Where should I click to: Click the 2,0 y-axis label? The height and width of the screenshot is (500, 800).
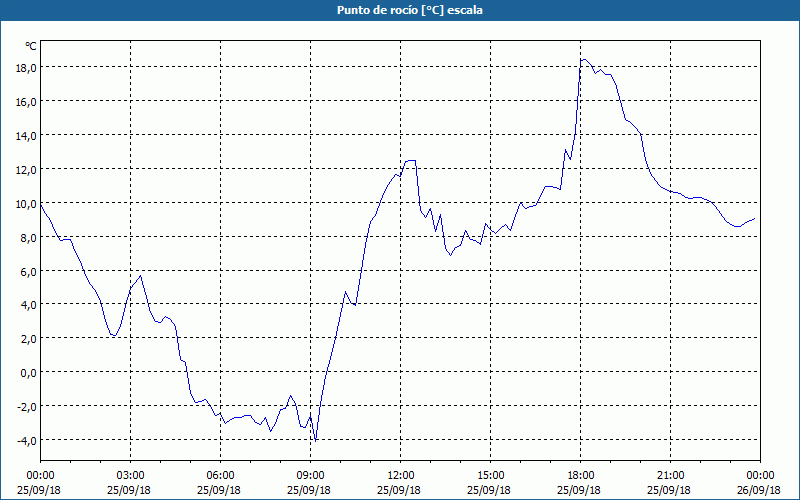pos(28,339)
